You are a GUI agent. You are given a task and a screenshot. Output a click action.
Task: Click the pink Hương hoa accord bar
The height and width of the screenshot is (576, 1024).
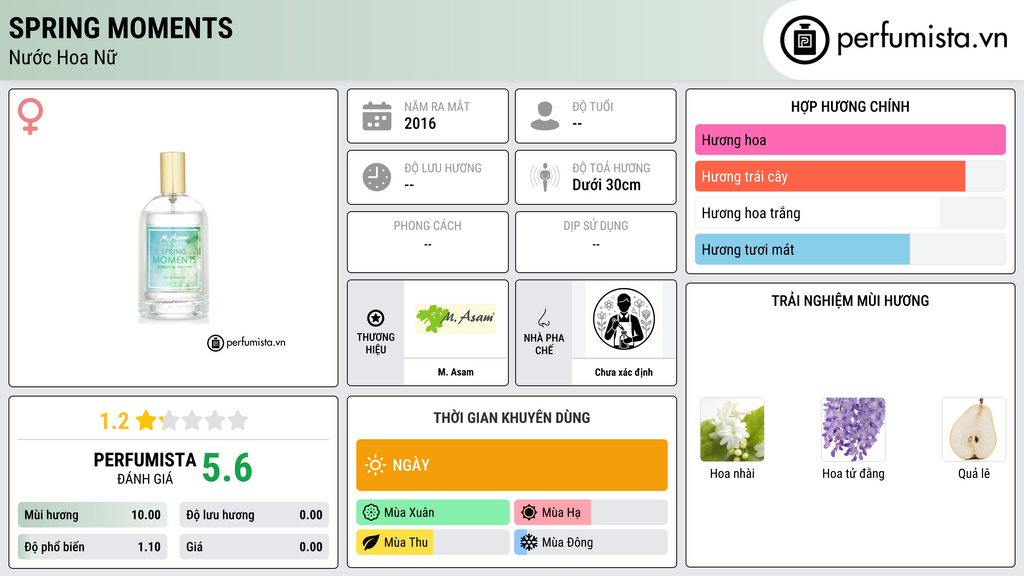coord(850,140)
